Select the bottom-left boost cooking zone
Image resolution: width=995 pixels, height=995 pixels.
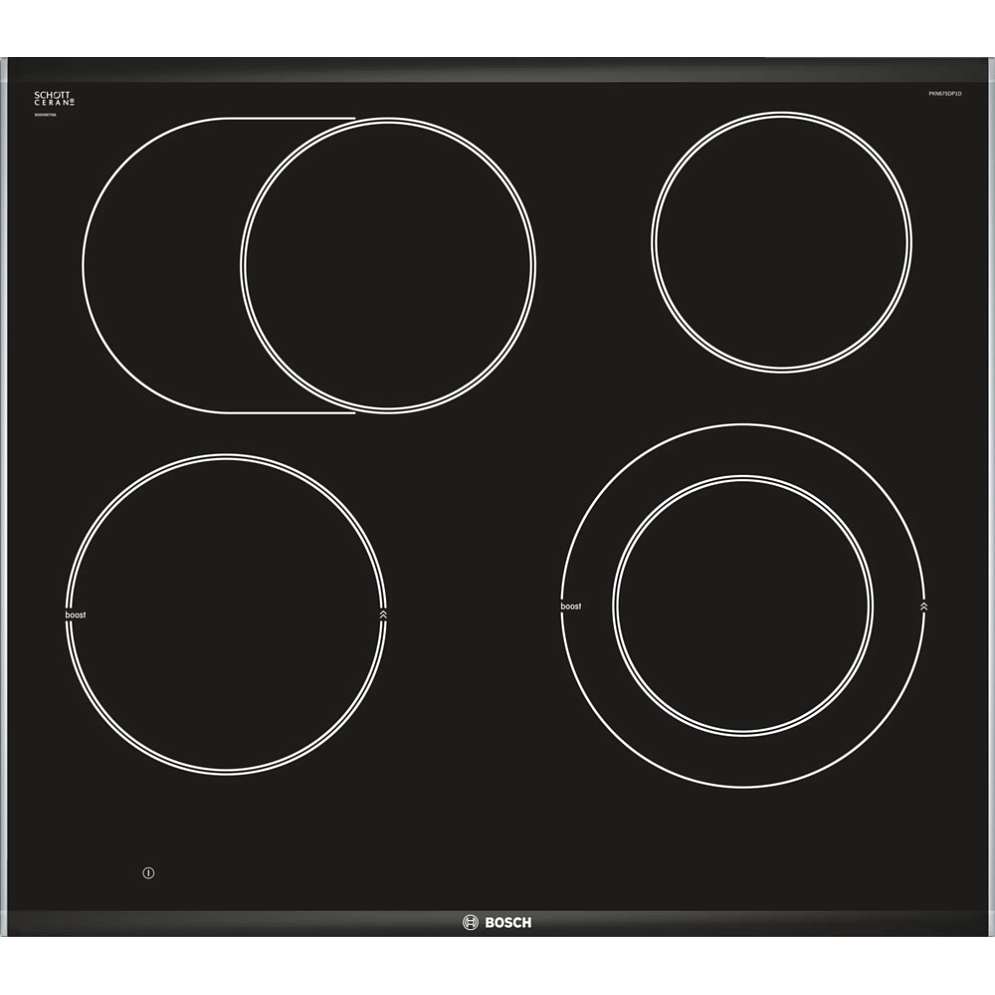pyautogui.click(x=226, y=614)
